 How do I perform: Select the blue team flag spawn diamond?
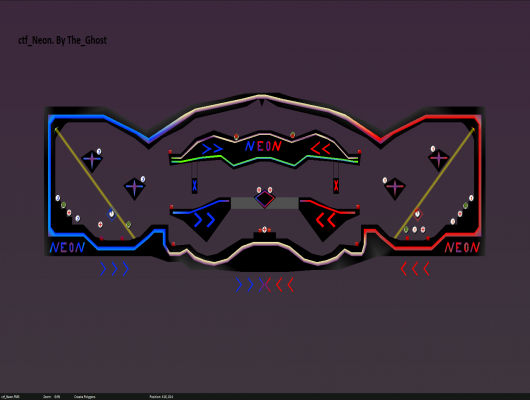pos(112,214)
